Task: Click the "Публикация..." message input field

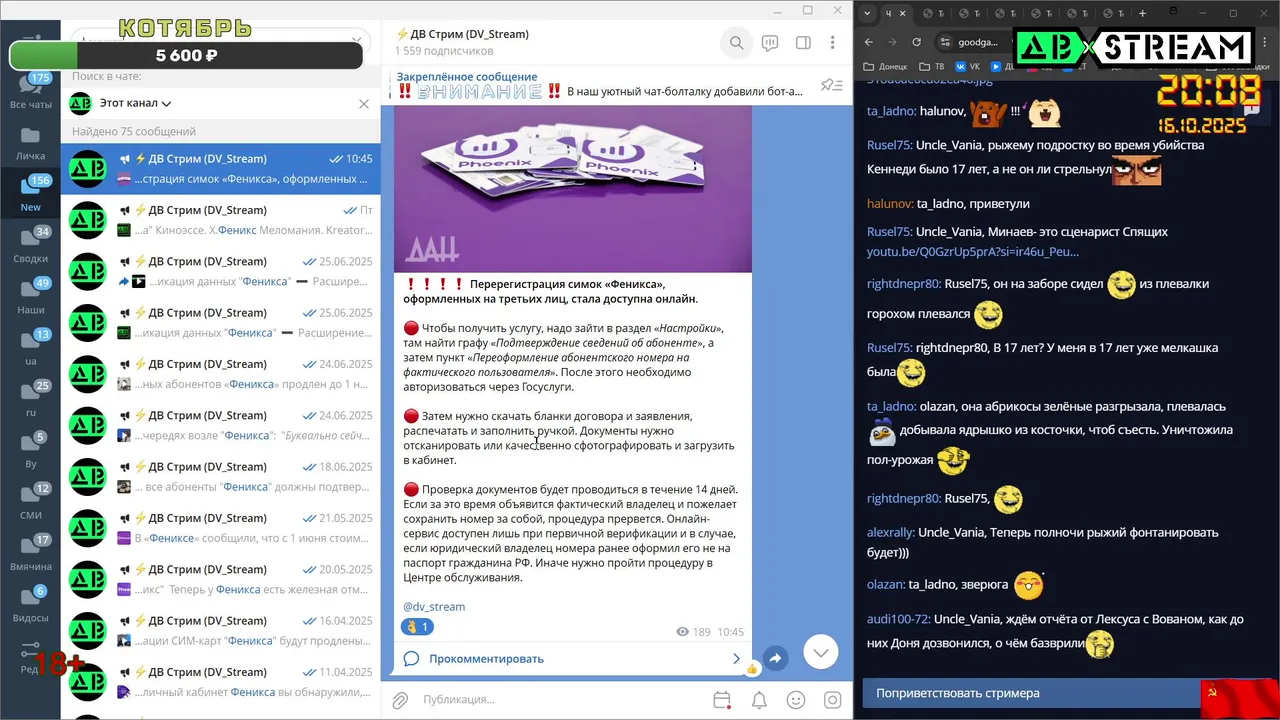Action: pyautogui.click(x=560, y=700)
